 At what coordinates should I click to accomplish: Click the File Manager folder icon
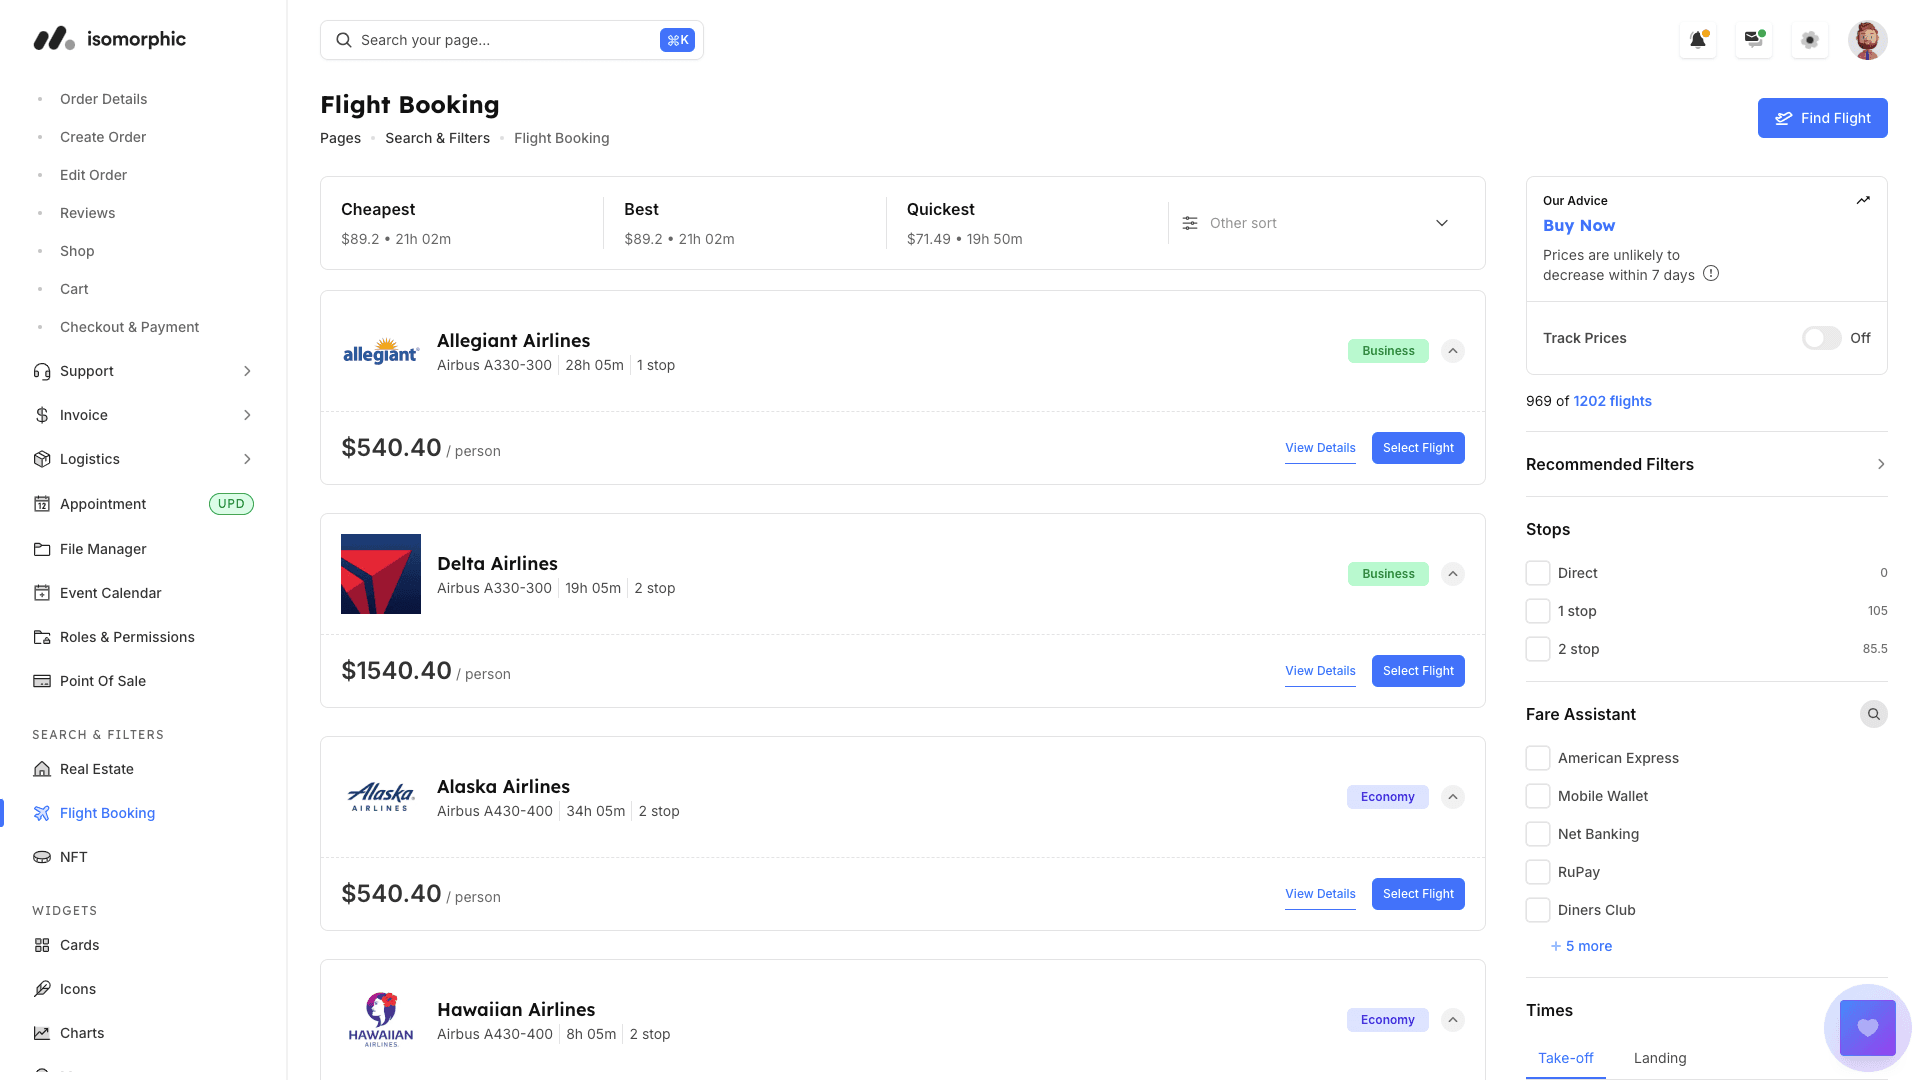pyautogui.click(x=42, y=549)
